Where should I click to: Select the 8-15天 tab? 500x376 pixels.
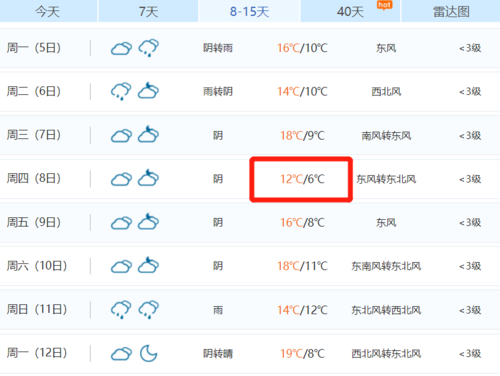pyautogui.click(x=249, y=11)
